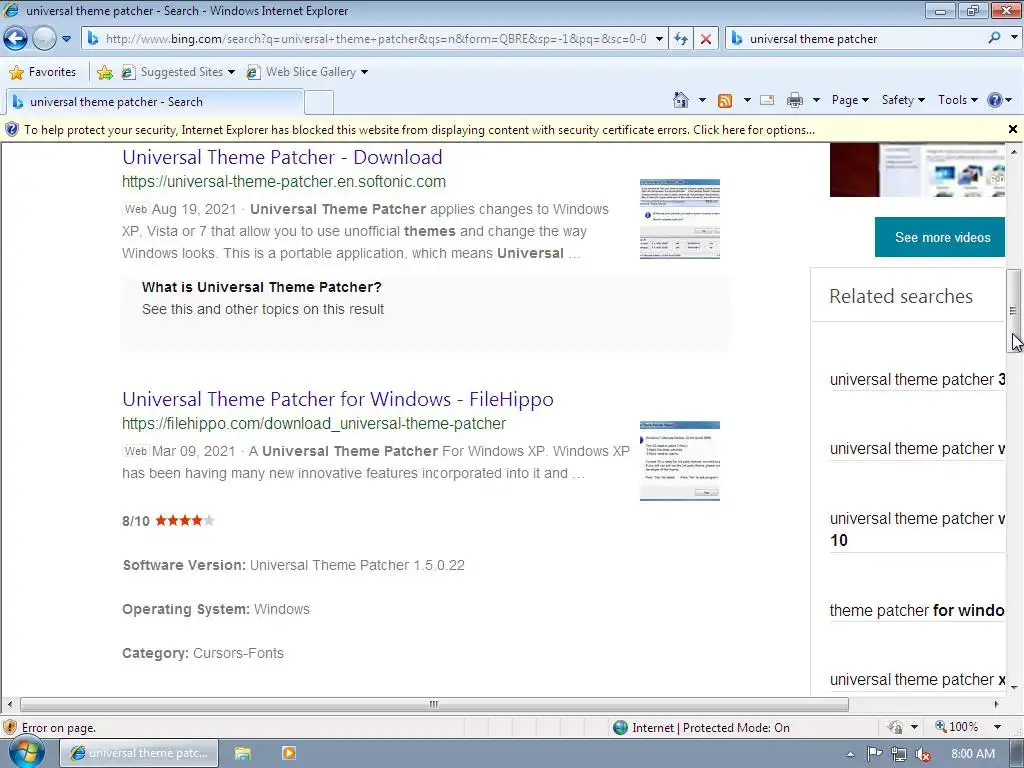Click the filehippo.com green URL

[314, 424]
